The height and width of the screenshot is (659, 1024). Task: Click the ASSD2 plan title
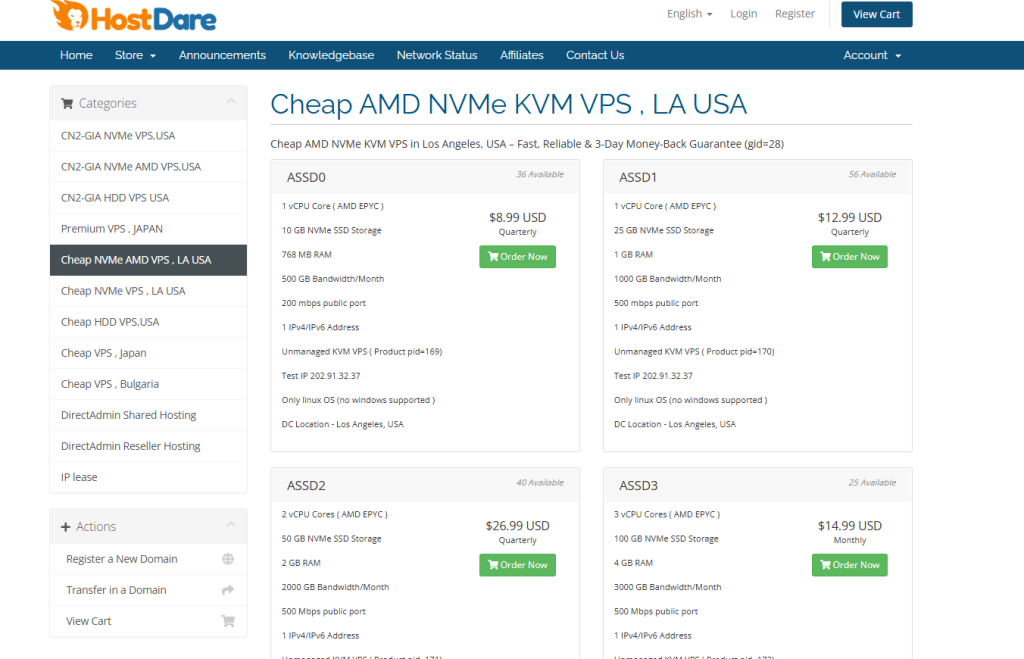click(306, 486)
